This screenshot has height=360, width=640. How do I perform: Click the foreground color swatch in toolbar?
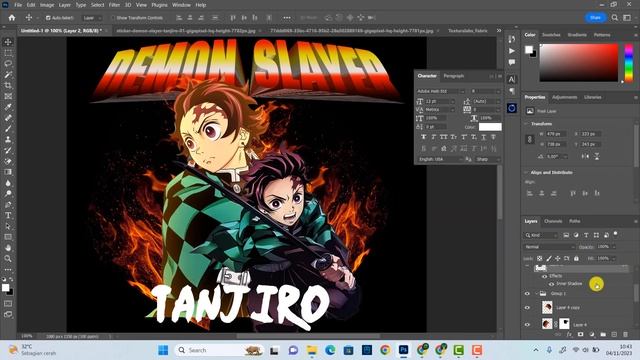click(x=6, y=288)
